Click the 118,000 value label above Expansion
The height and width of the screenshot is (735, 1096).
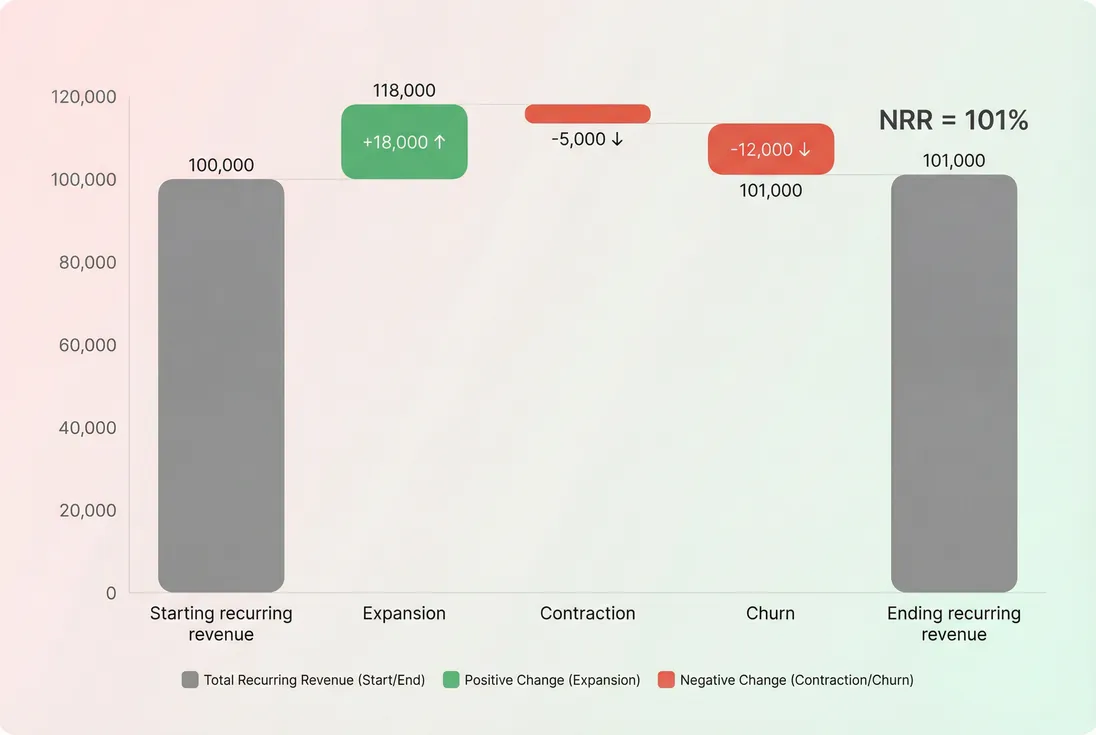pyautogui.click(x=403, y=90)
